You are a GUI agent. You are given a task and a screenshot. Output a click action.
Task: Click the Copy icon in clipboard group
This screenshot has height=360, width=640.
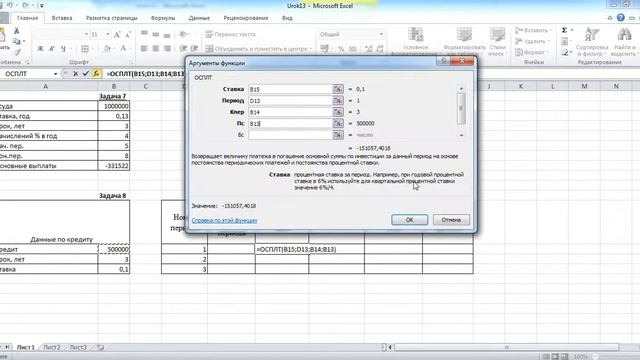coord(16,41)
